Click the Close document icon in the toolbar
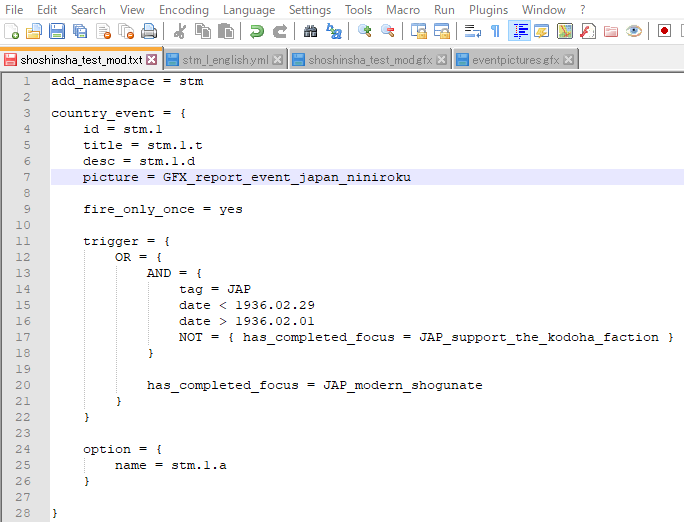 (x=103, y=31)
